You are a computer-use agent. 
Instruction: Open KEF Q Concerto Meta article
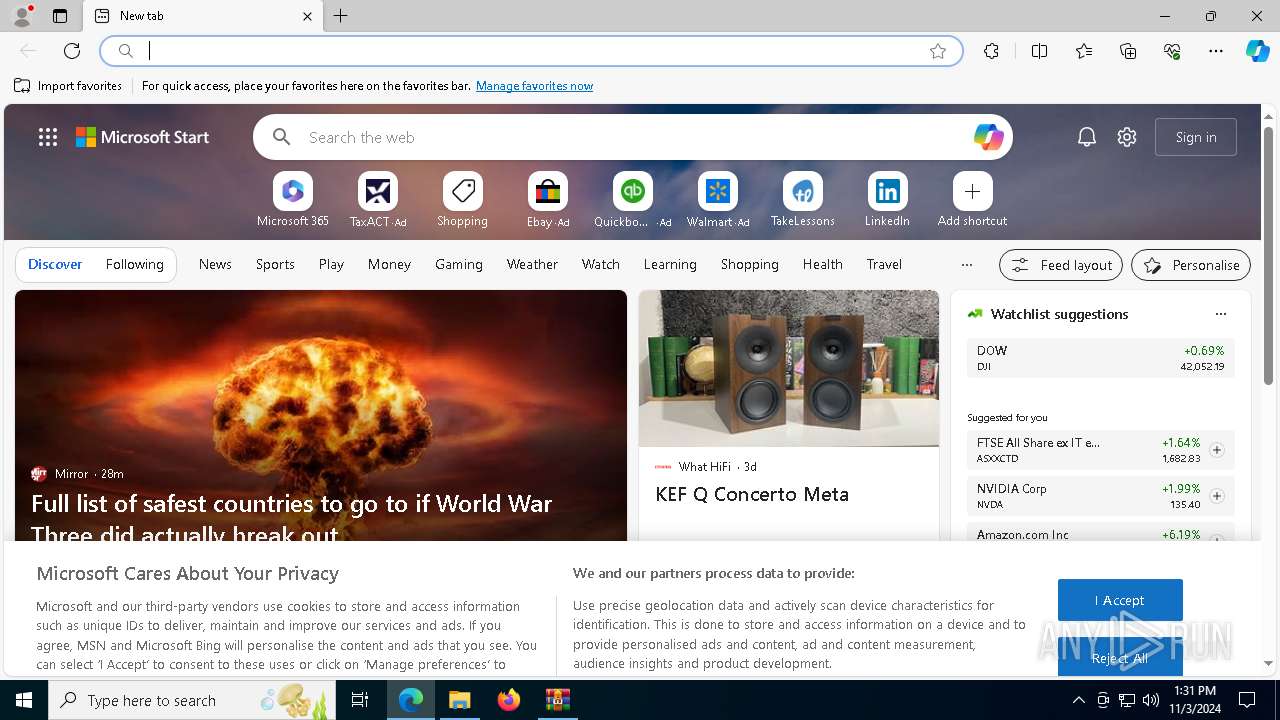(x=752, y=494)
